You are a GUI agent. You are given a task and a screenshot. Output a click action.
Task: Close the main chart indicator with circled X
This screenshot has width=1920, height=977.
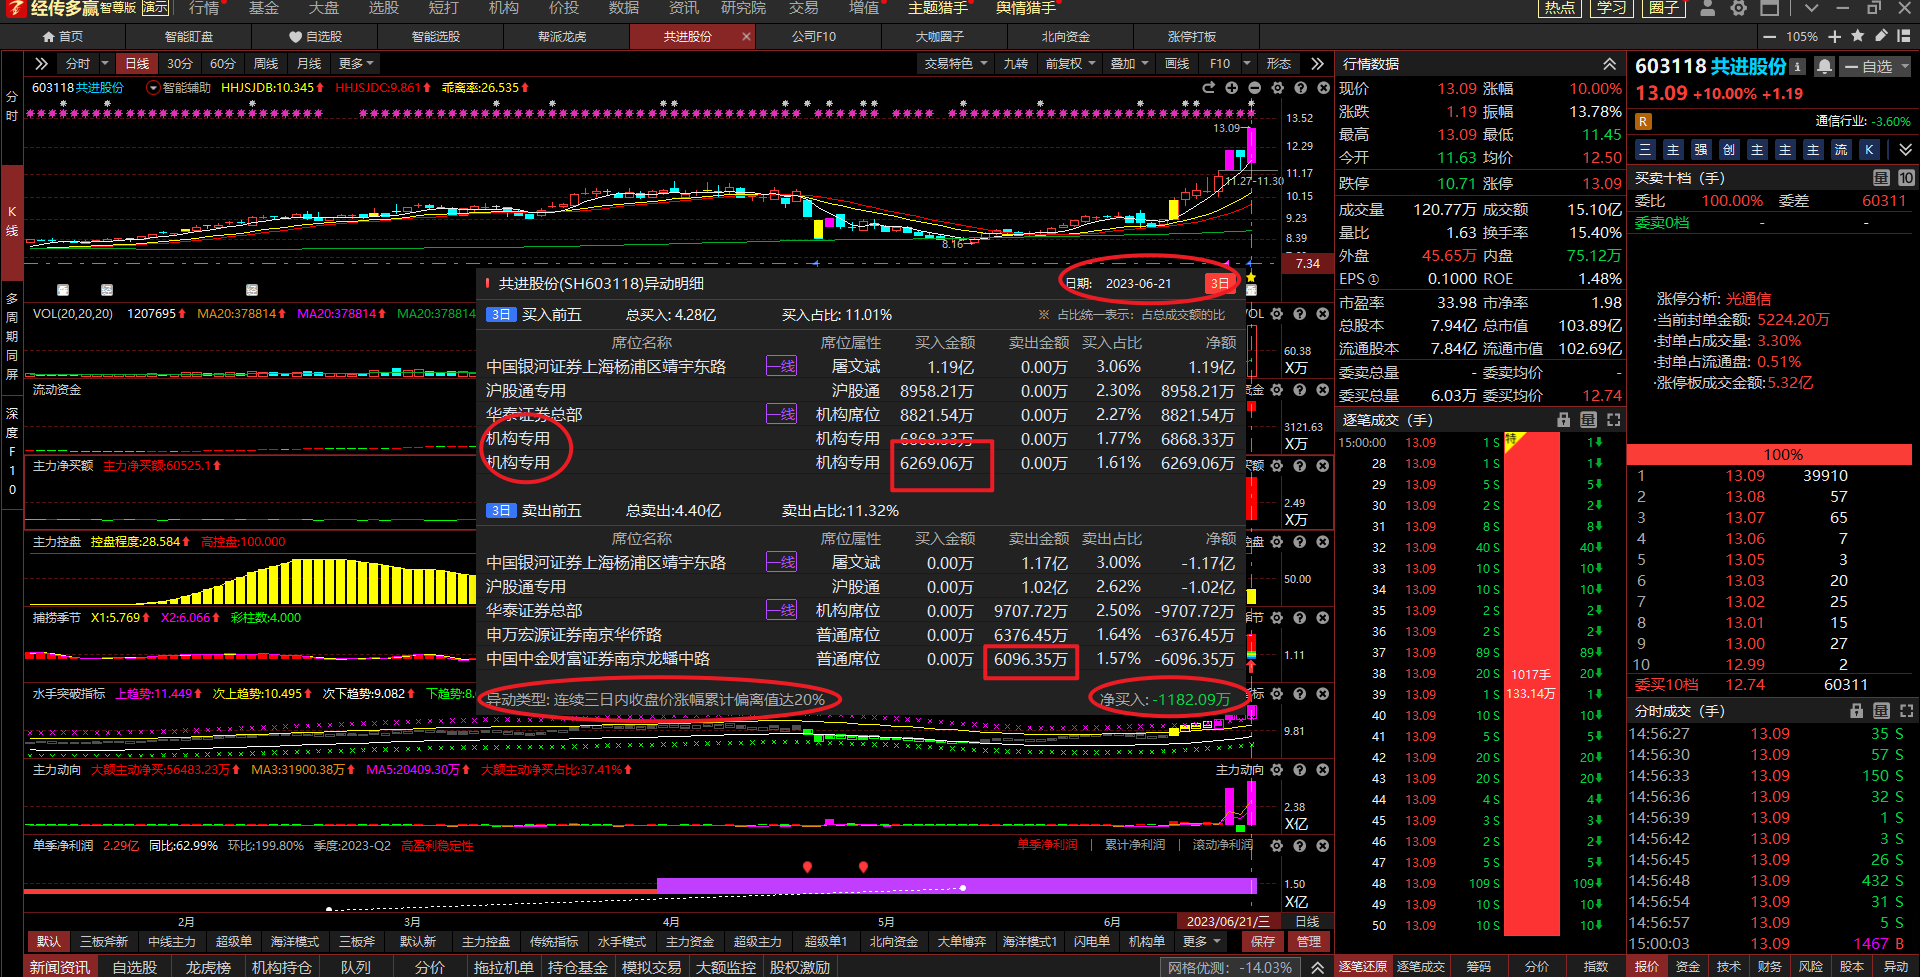click(1324, 88)
